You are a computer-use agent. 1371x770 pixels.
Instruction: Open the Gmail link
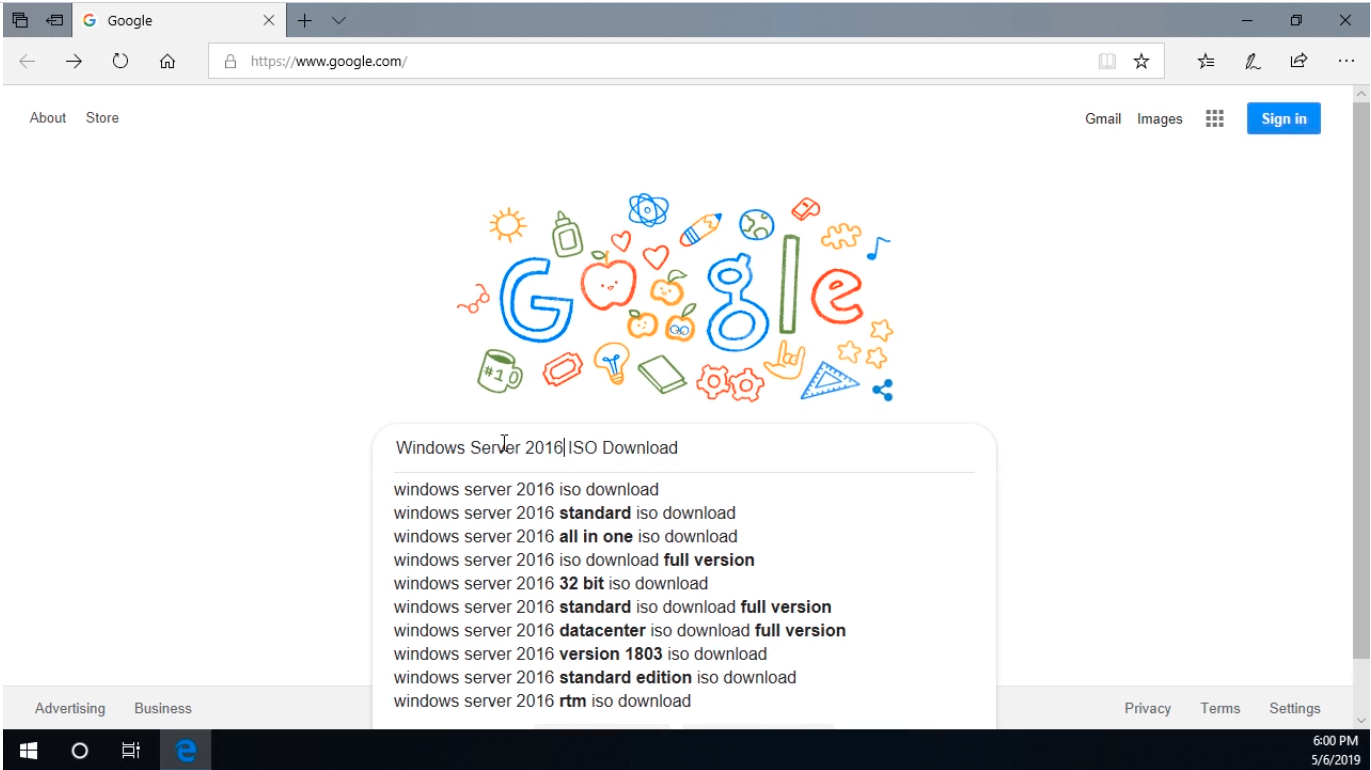(x=1102, y=119)
